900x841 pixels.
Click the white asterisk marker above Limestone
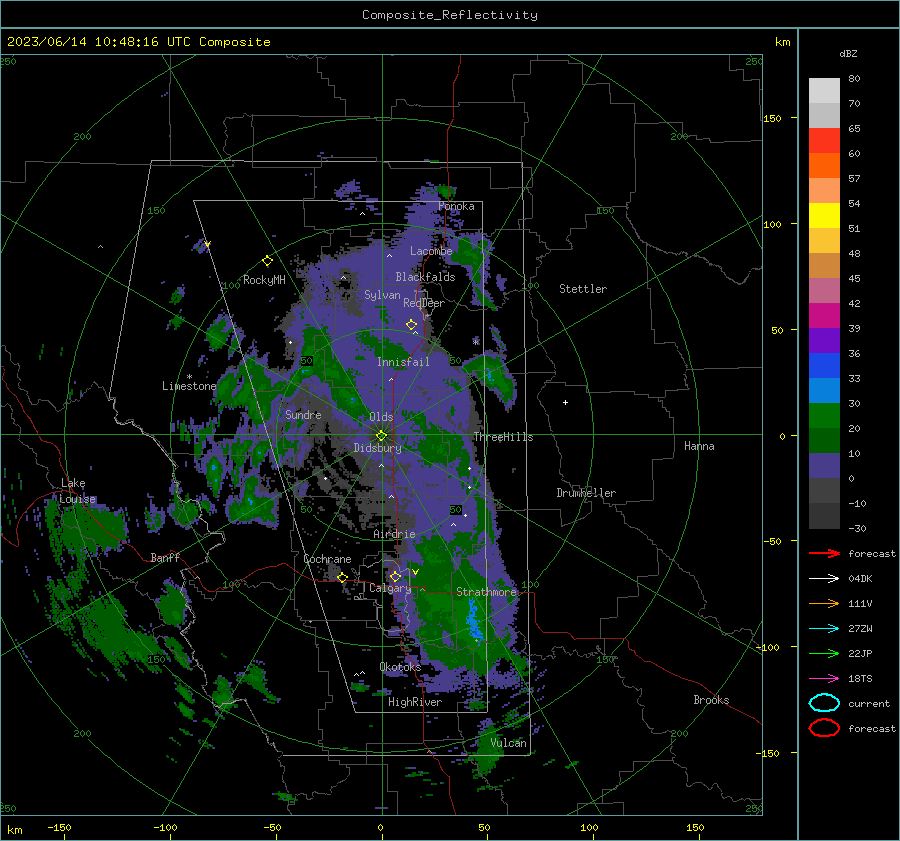coord(189,377)
